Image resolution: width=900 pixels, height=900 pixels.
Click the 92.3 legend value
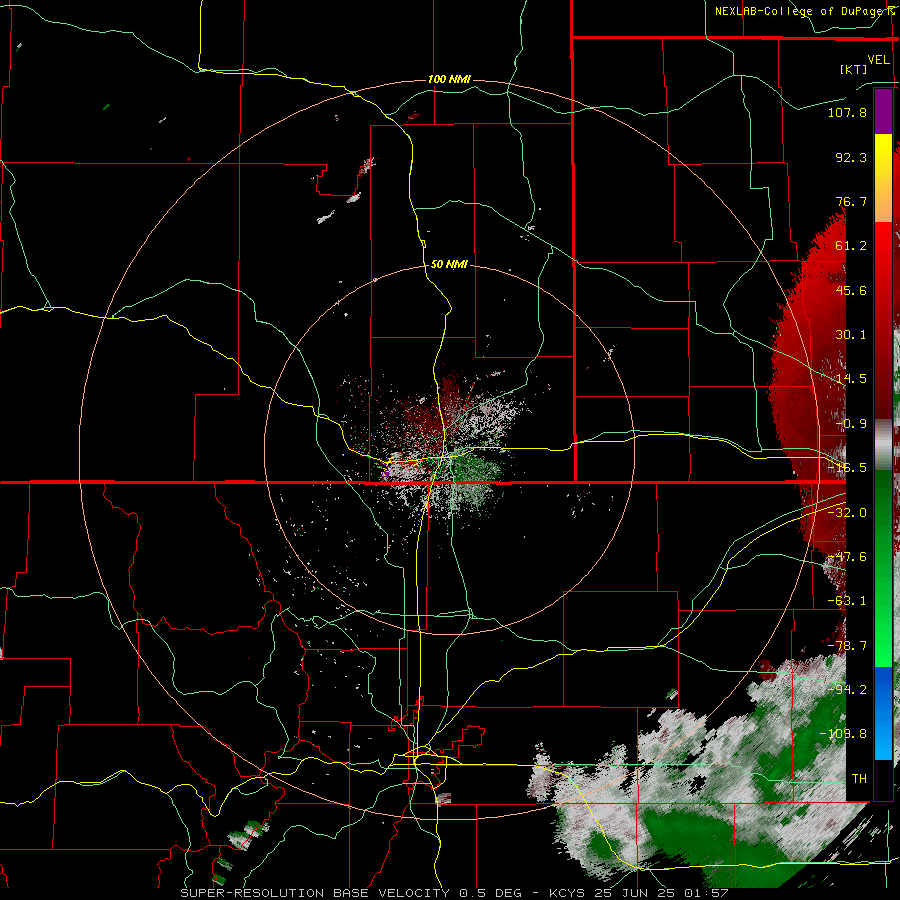851,157
